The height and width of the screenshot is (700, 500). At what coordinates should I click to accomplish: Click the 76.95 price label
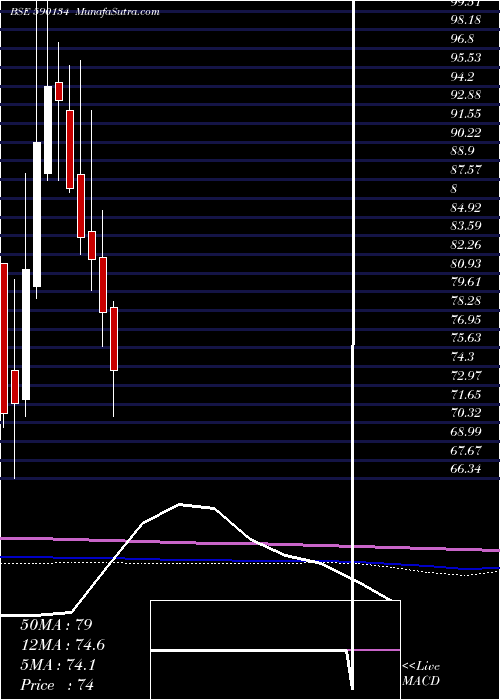coord(466,319)
